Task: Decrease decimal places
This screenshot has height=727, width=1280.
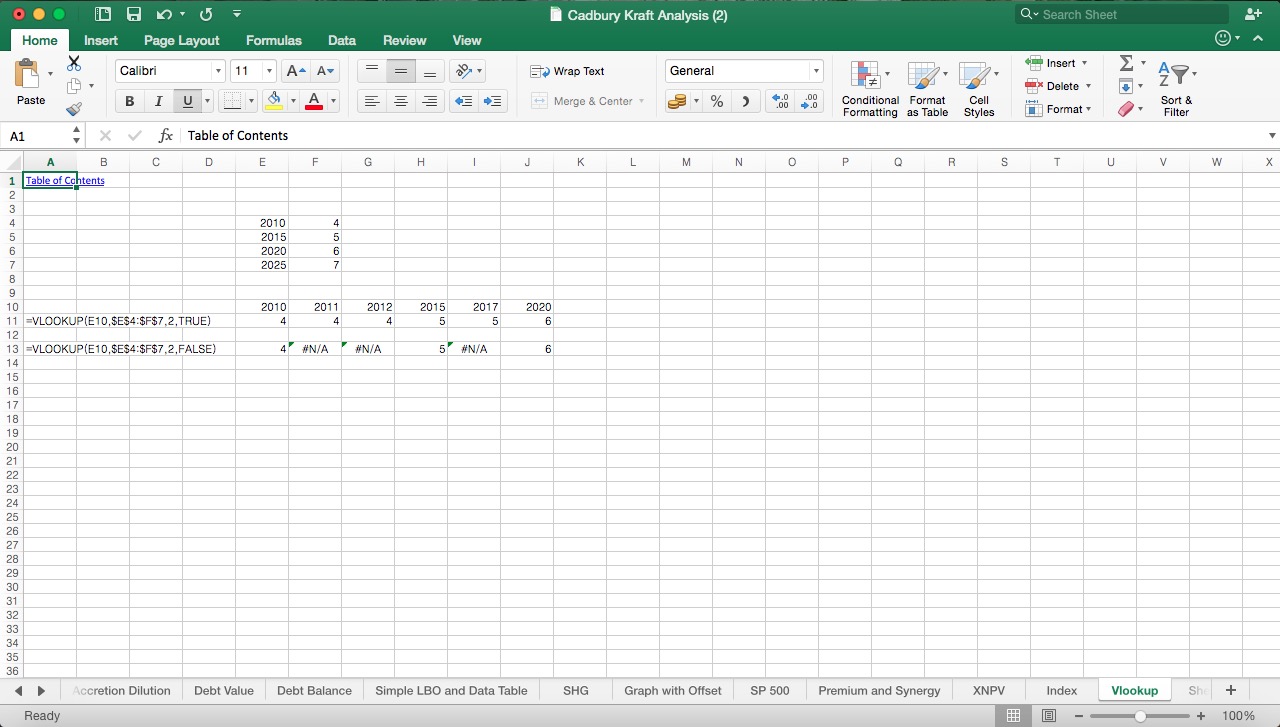Action: point(809,101)
